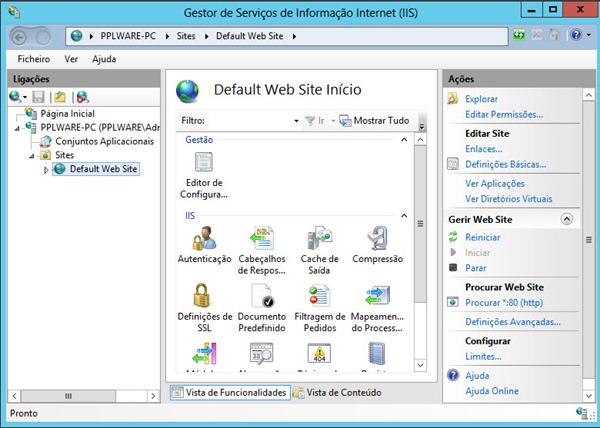Screen dimensions: 600x428
Task: Select Página Inicial in the tree
Action: click(x=67, y=114)
